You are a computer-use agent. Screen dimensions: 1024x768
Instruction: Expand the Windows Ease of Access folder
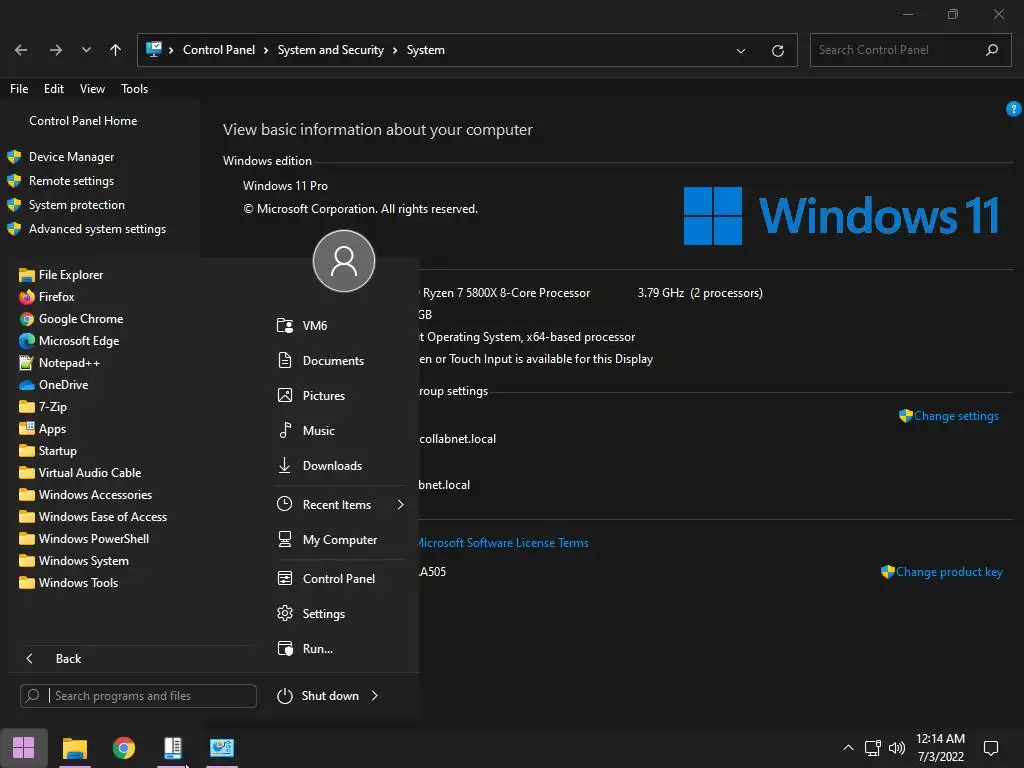coord(103,517)
